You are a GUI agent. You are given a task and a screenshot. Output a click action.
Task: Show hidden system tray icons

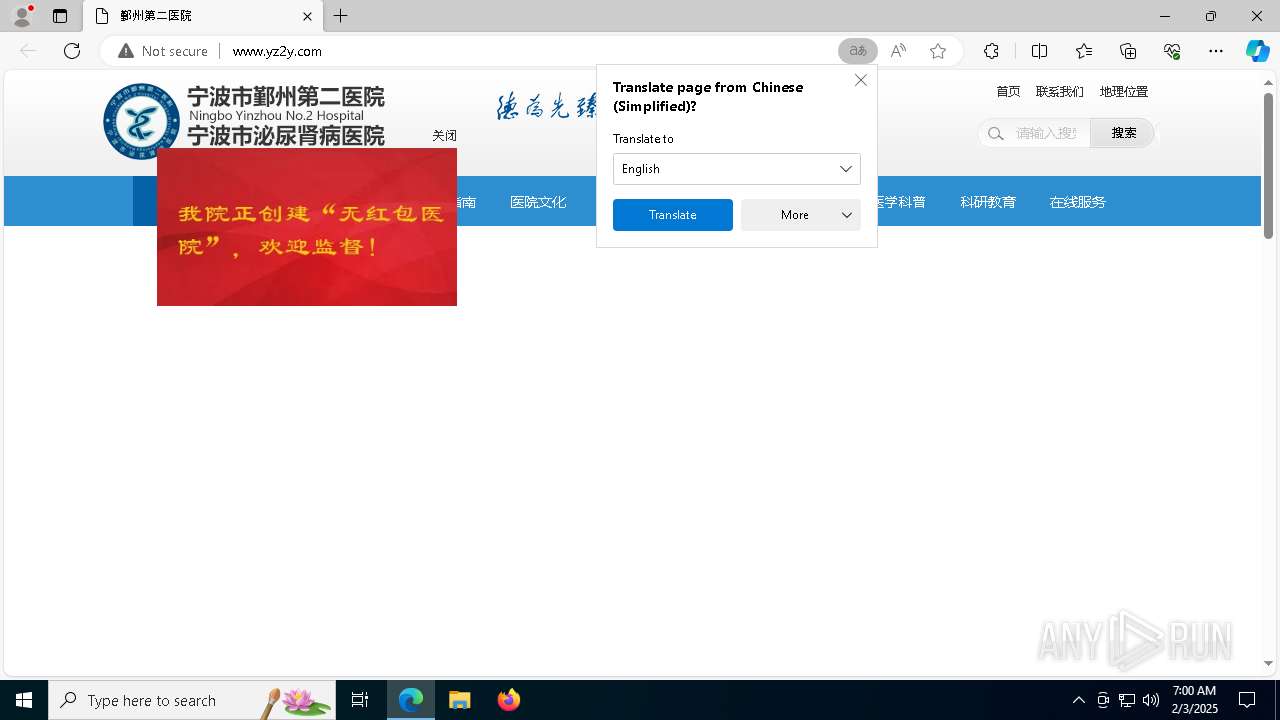tap(1078, 700)
